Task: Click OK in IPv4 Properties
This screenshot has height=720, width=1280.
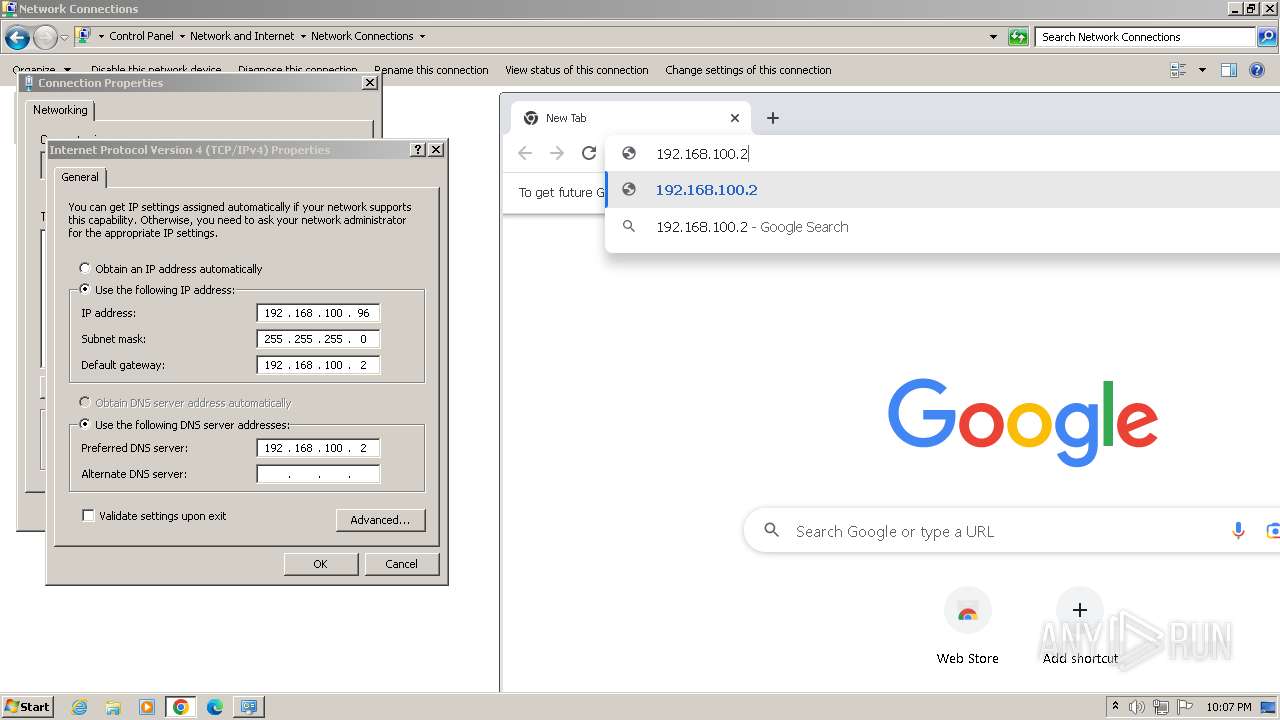Action: click(320, 564)
